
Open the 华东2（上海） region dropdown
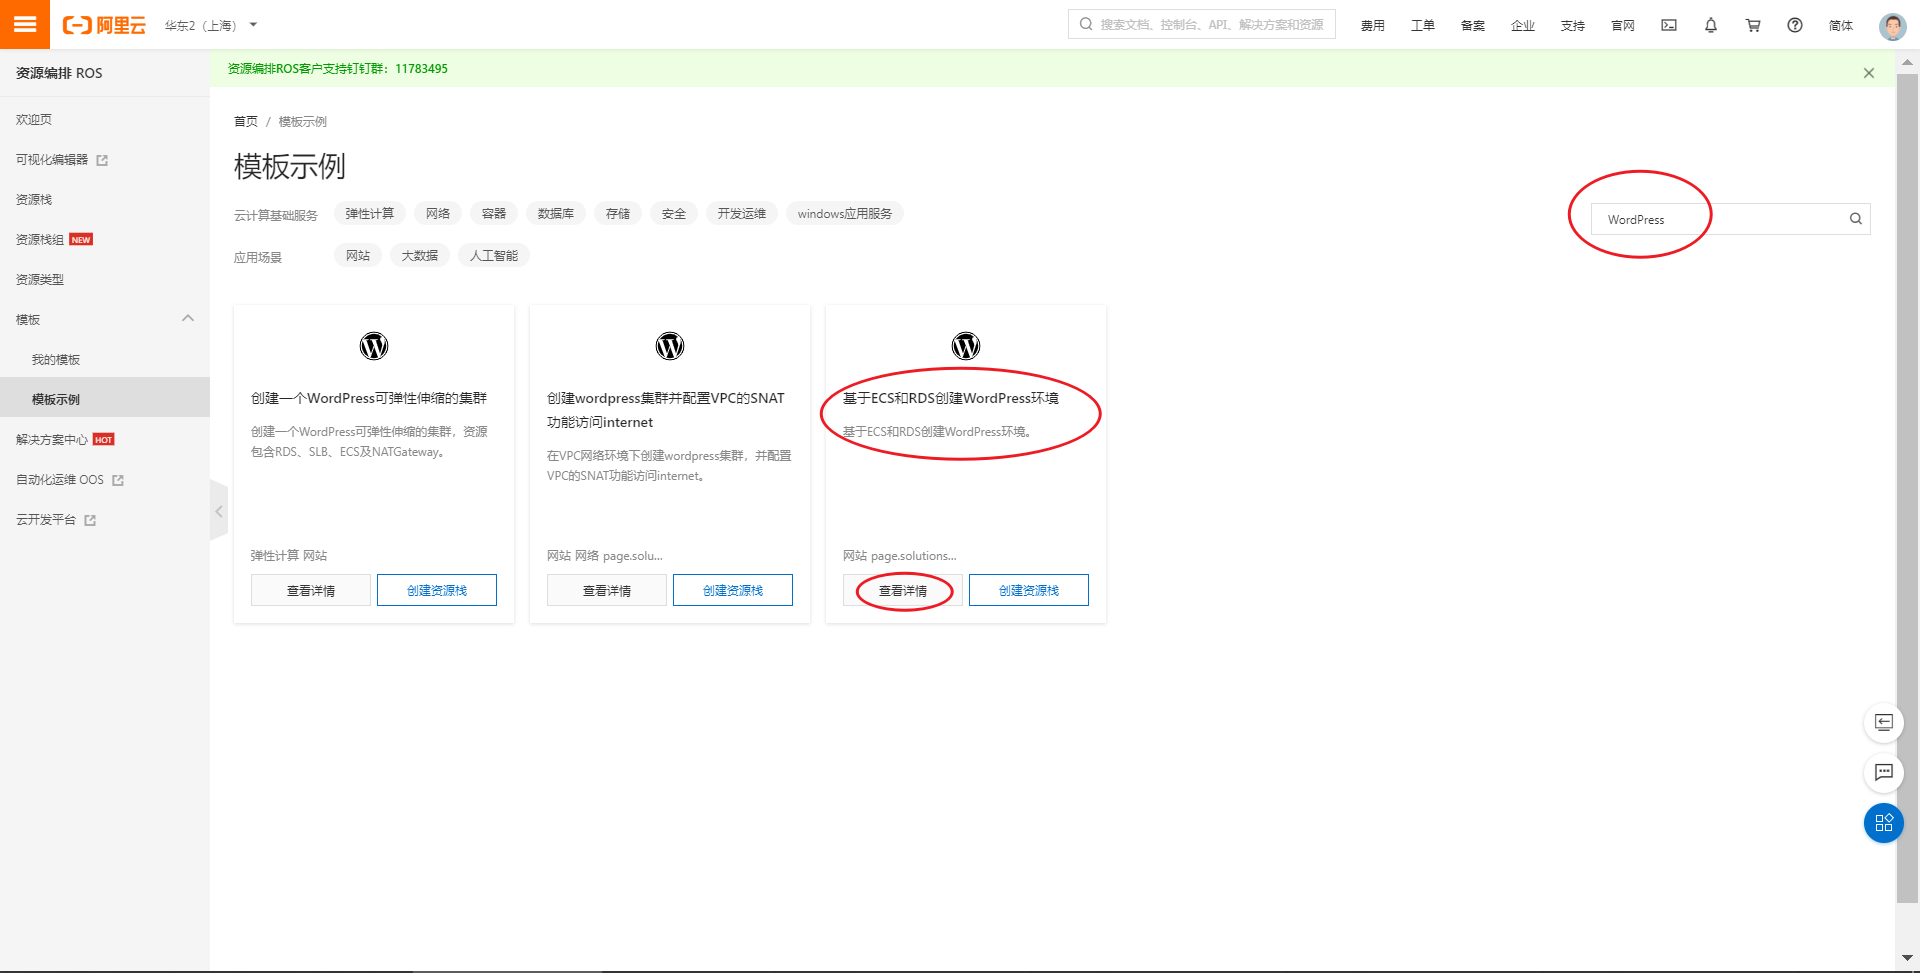pyautogui.click(x=211, y=25)
